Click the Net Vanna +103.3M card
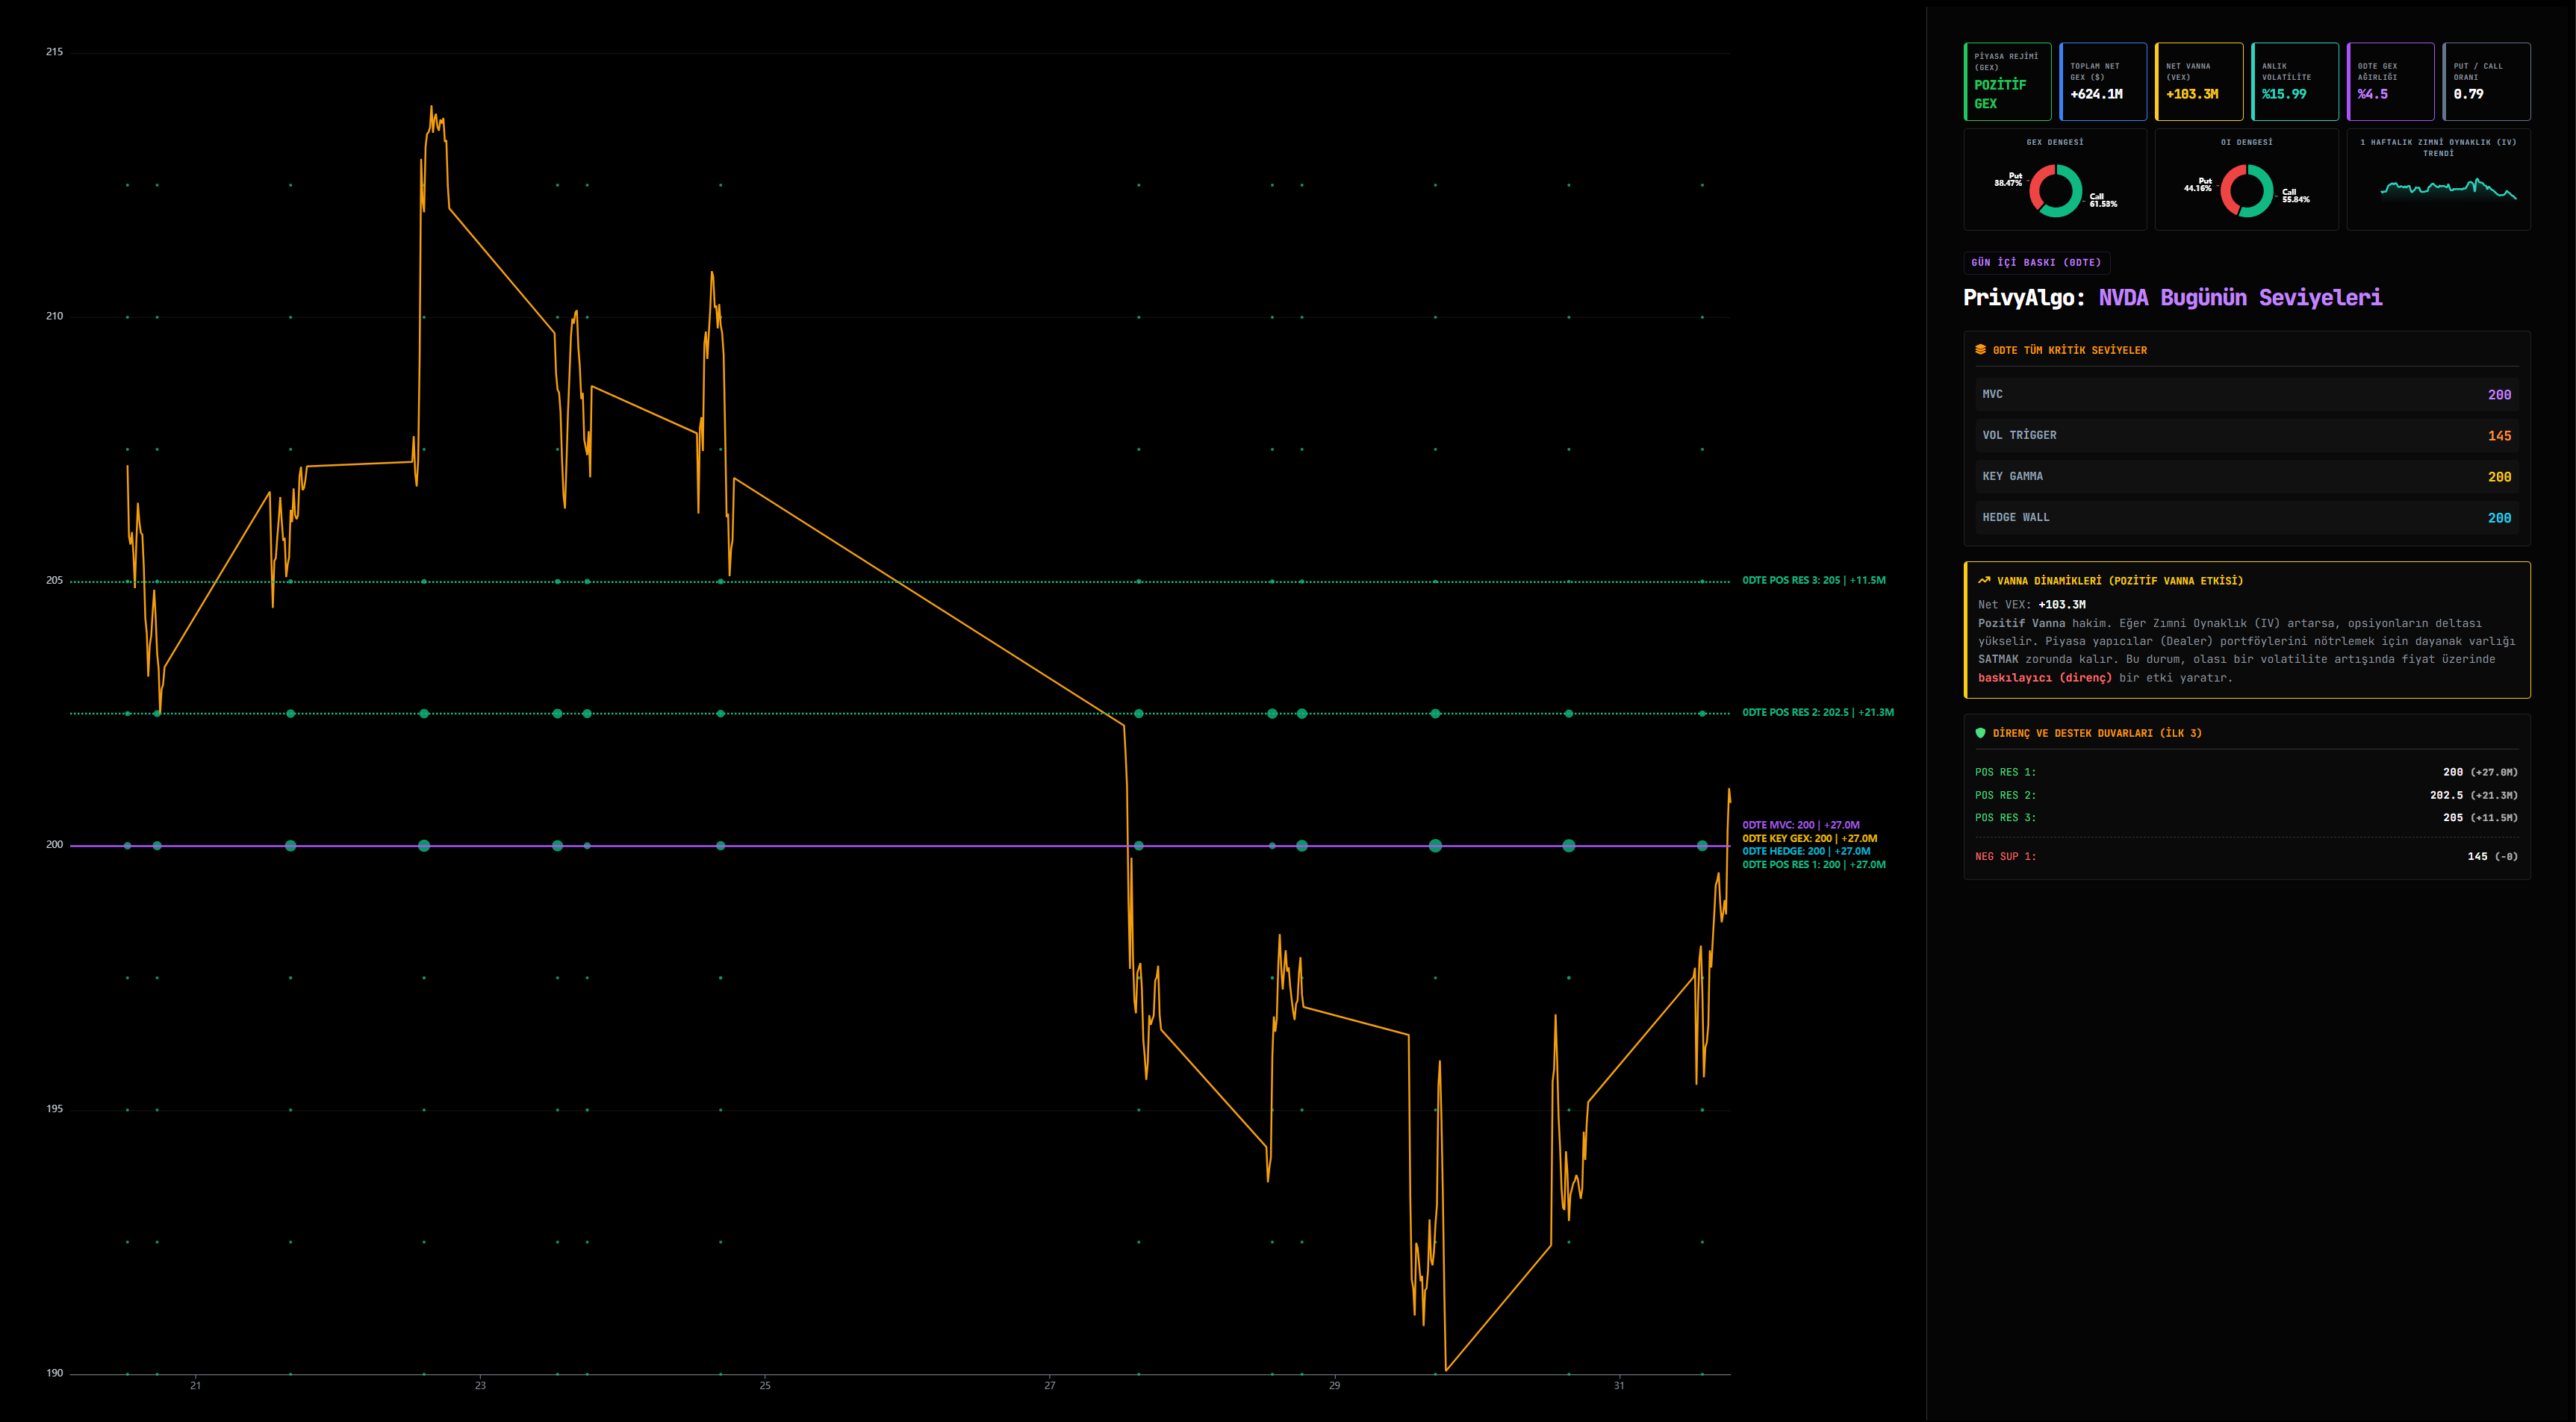The image size is (2576, 1422). [x=2199, y=81]
